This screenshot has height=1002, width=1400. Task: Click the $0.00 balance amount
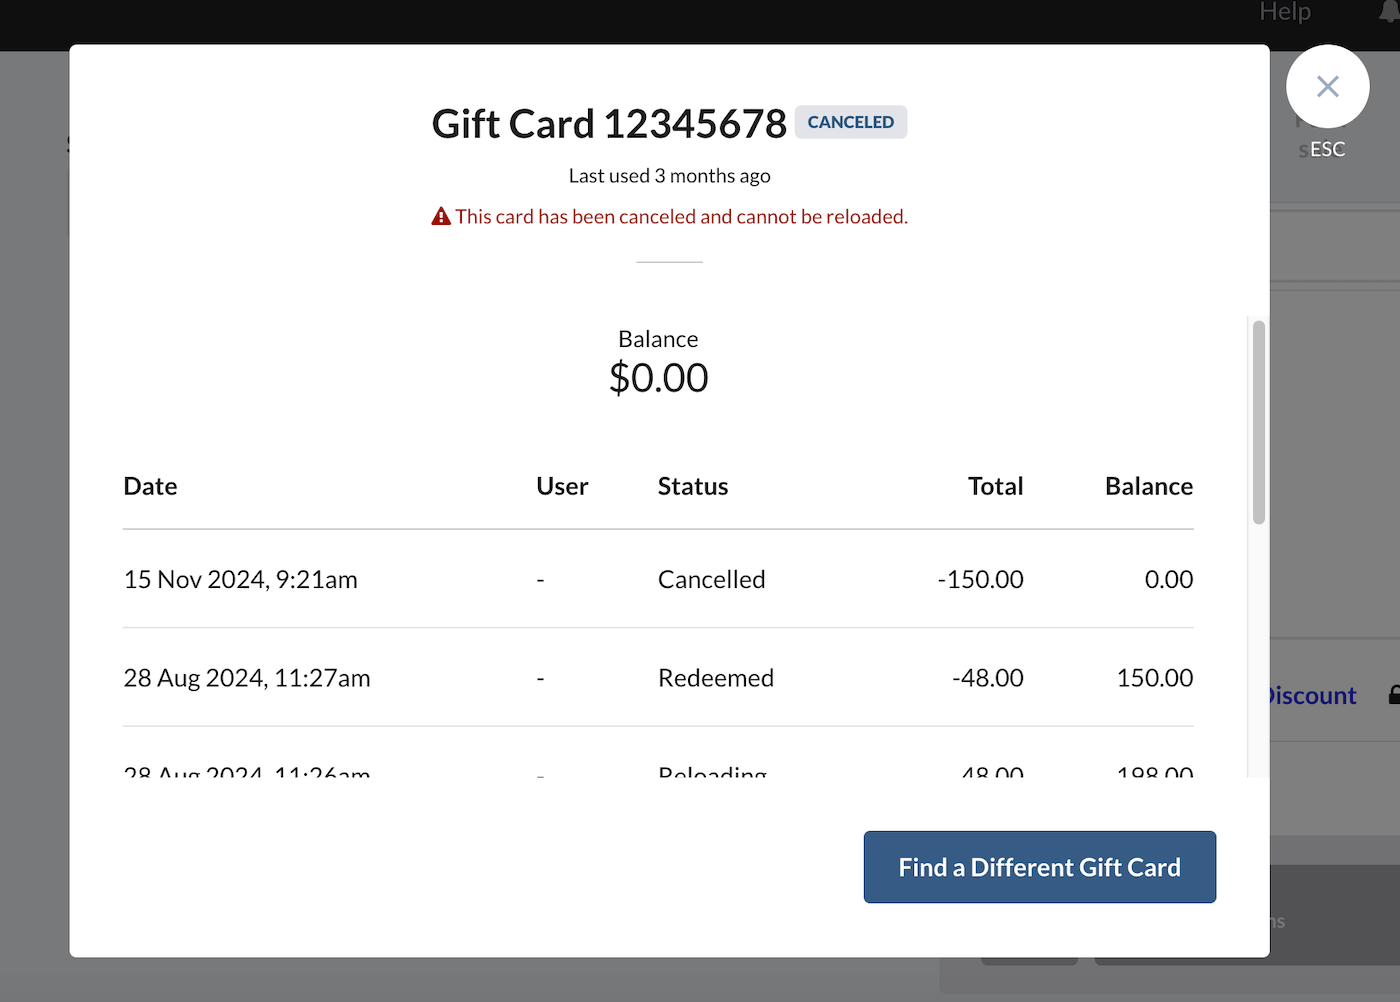(658, 377)
